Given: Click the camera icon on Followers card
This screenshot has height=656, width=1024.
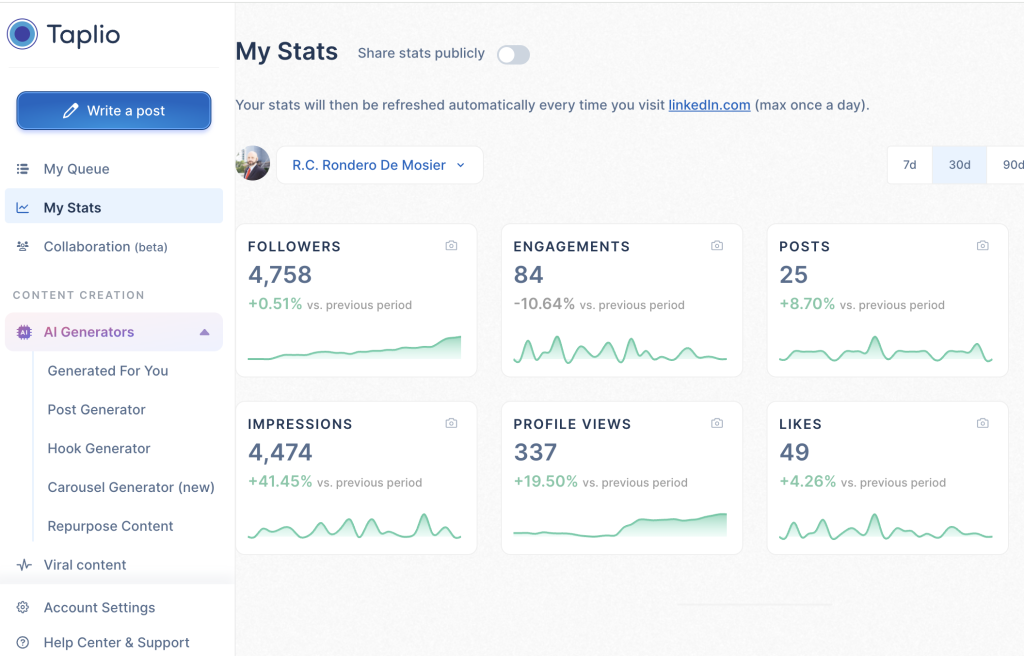Looking at the screenshot, I should coord(451,246).
